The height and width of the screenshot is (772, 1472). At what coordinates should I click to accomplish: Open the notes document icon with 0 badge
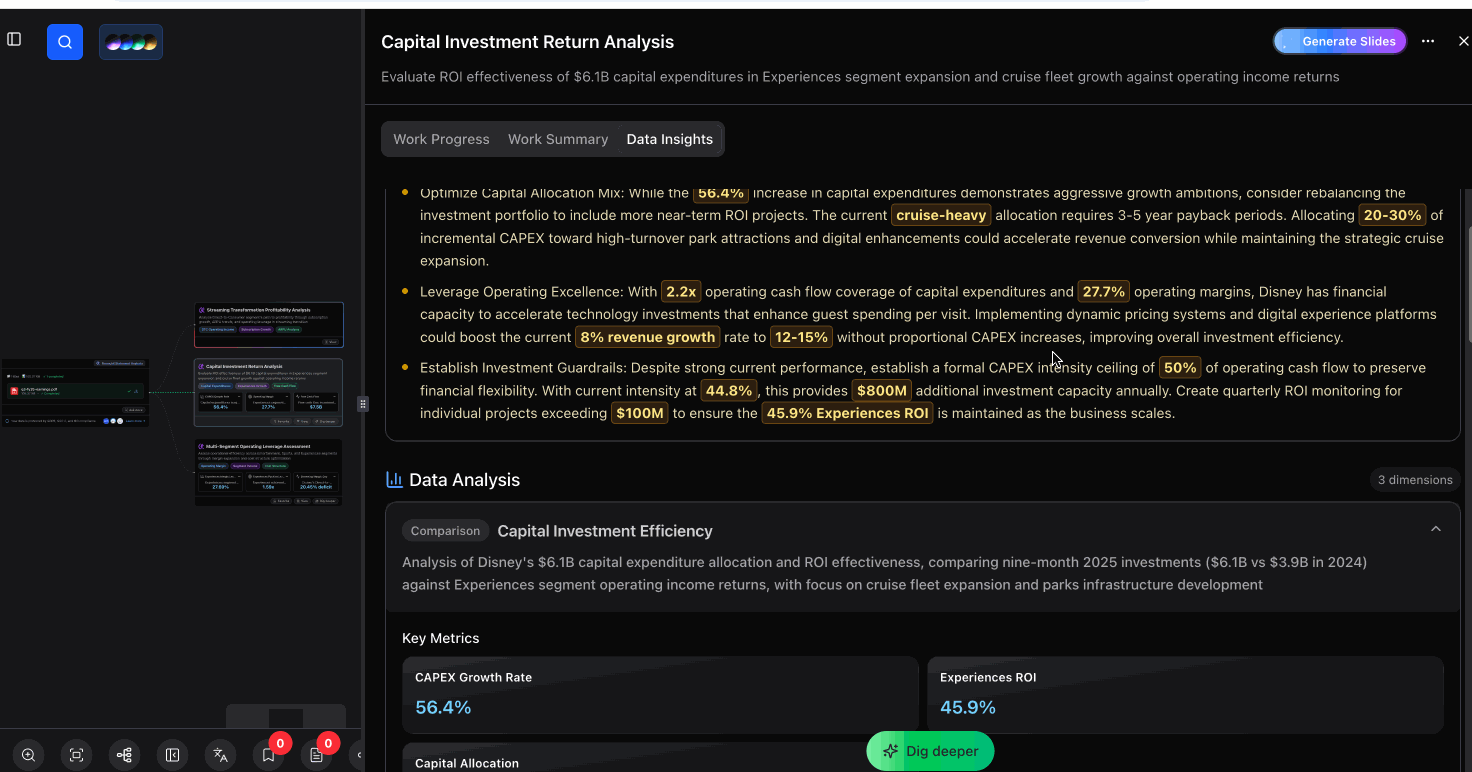(x=317, y=755)
